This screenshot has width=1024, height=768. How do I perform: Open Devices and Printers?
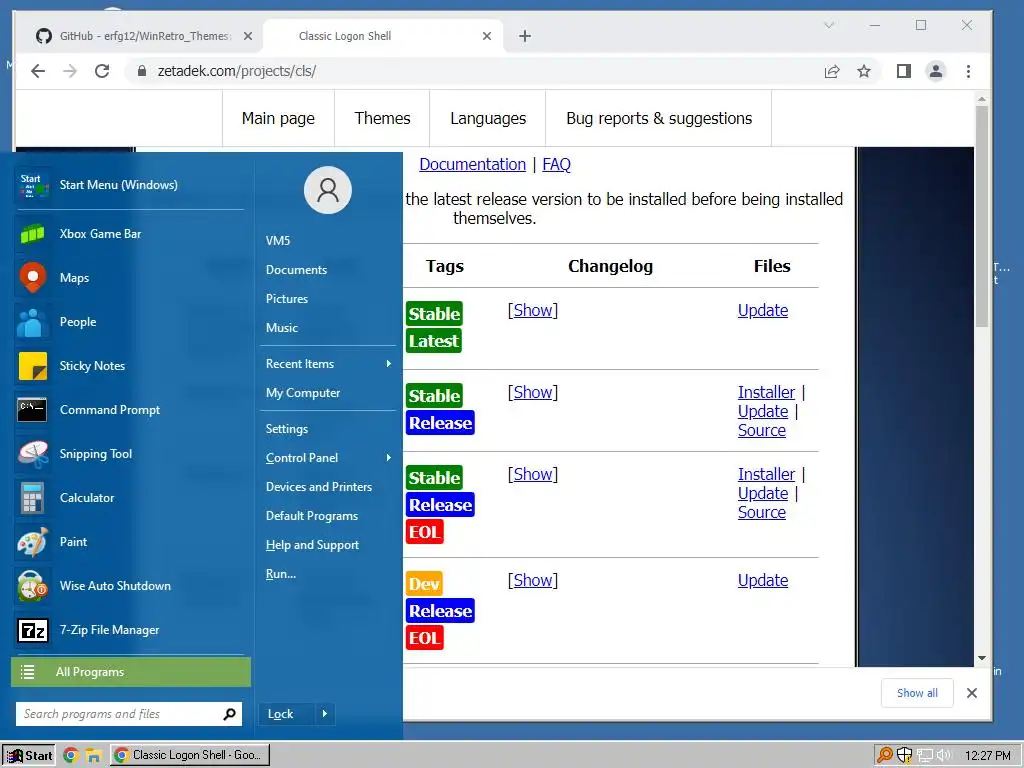coord(319,487)
